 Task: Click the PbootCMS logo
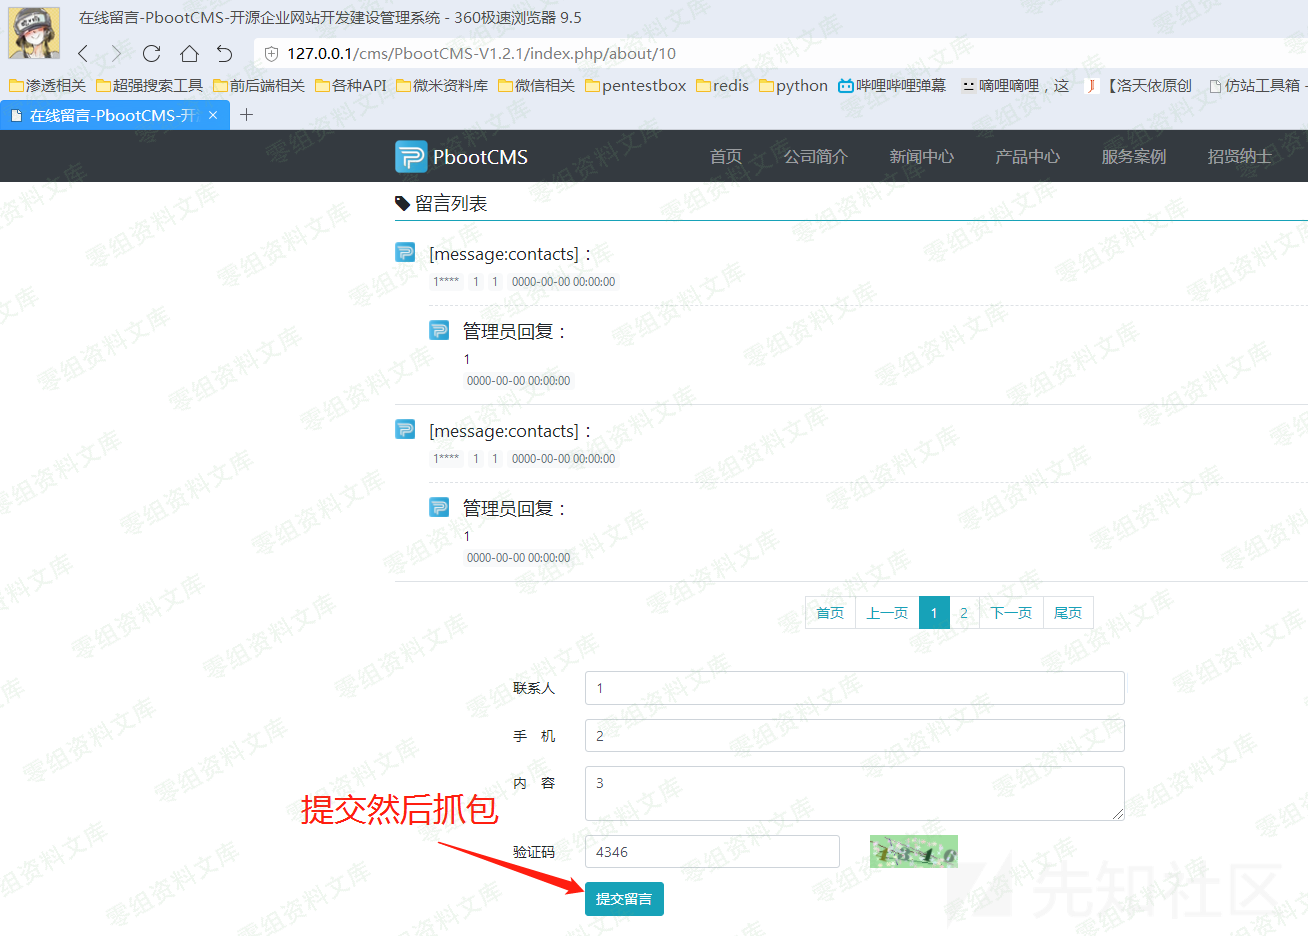coord(461,157)
